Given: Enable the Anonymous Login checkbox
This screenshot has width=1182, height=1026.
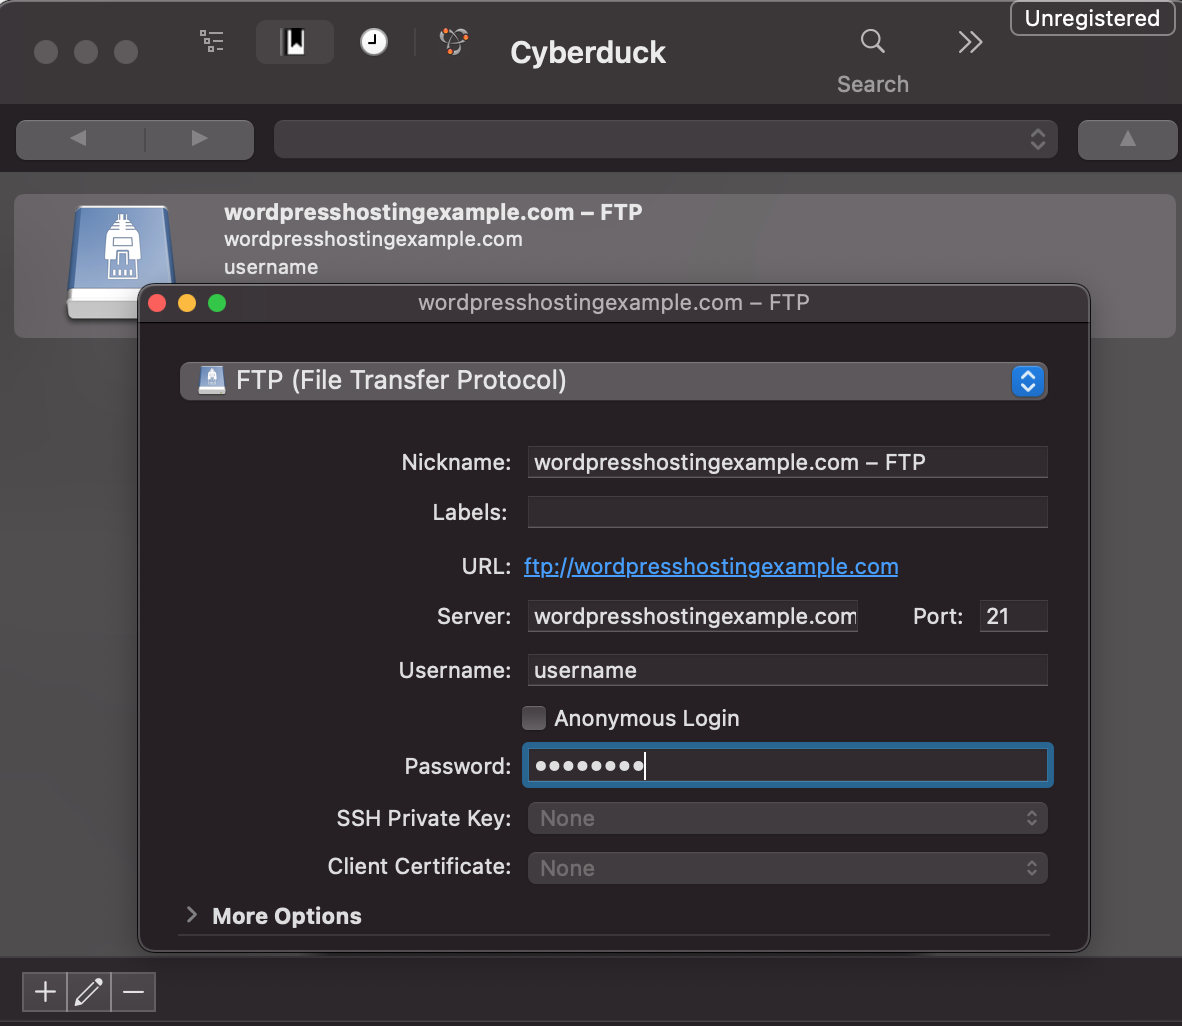Looking at the screenshot, I should (534, 718).
